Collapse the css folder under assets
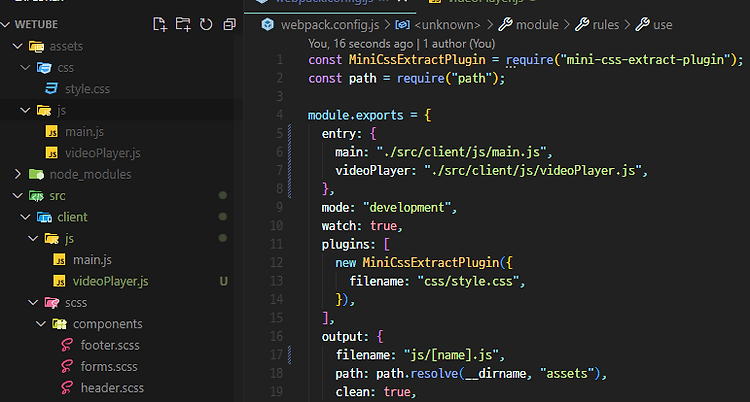Screen dimensions: 750x402 (x=25, y=67)
